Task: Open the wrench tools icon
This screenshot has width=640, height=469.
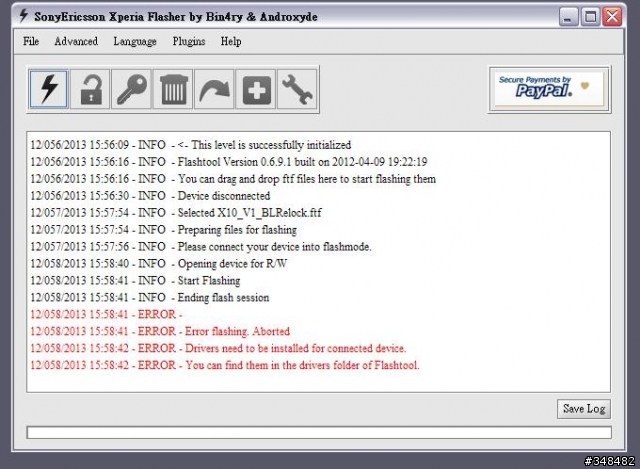Action: (x=297, y=89)
